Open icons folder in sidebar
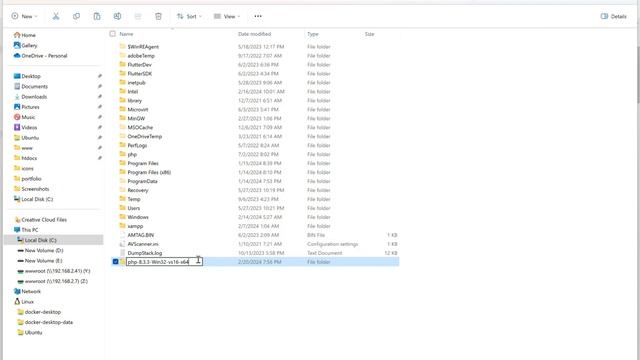Screen dimensions: 640x360 point(24,168)
